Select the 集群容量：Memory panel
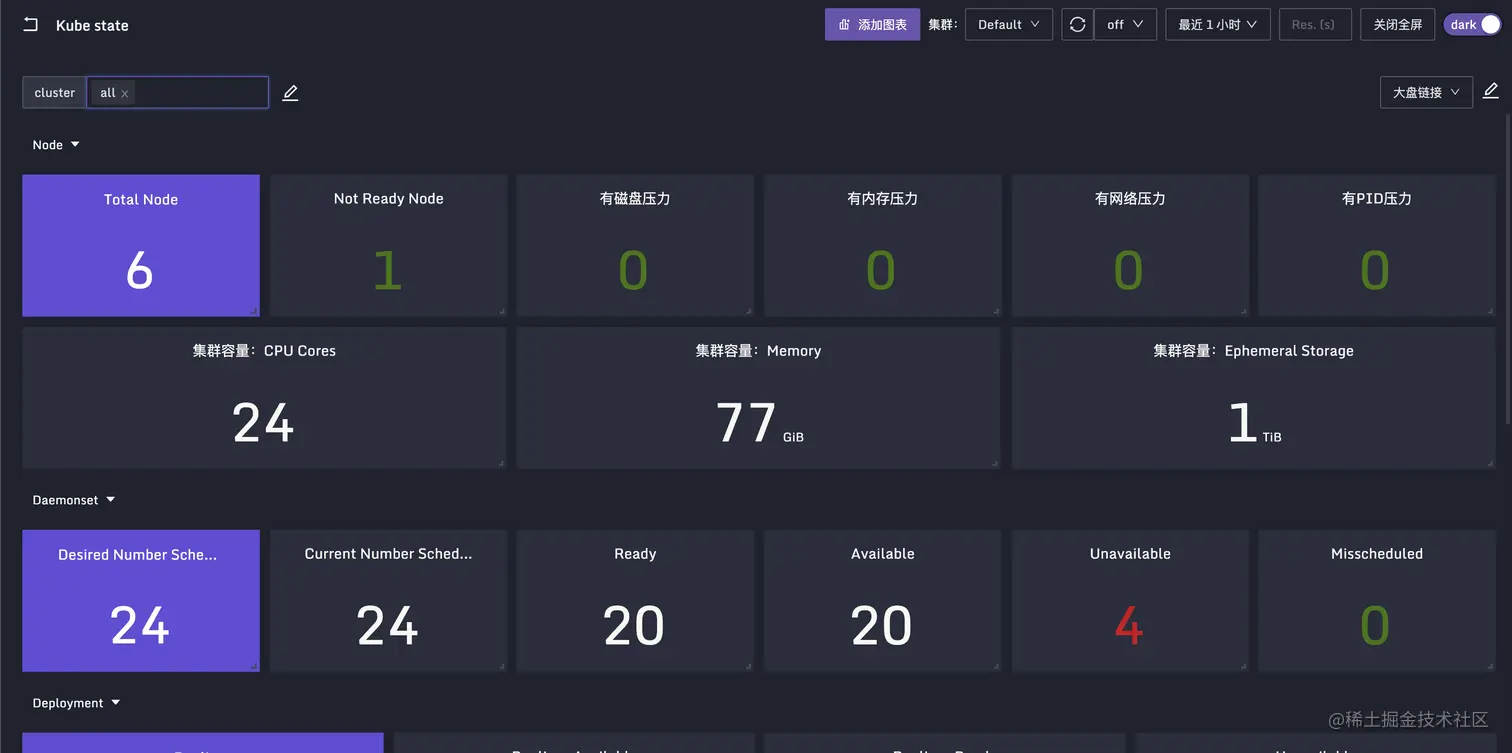Screen dimensions: 1512x753 coord(758,398)
